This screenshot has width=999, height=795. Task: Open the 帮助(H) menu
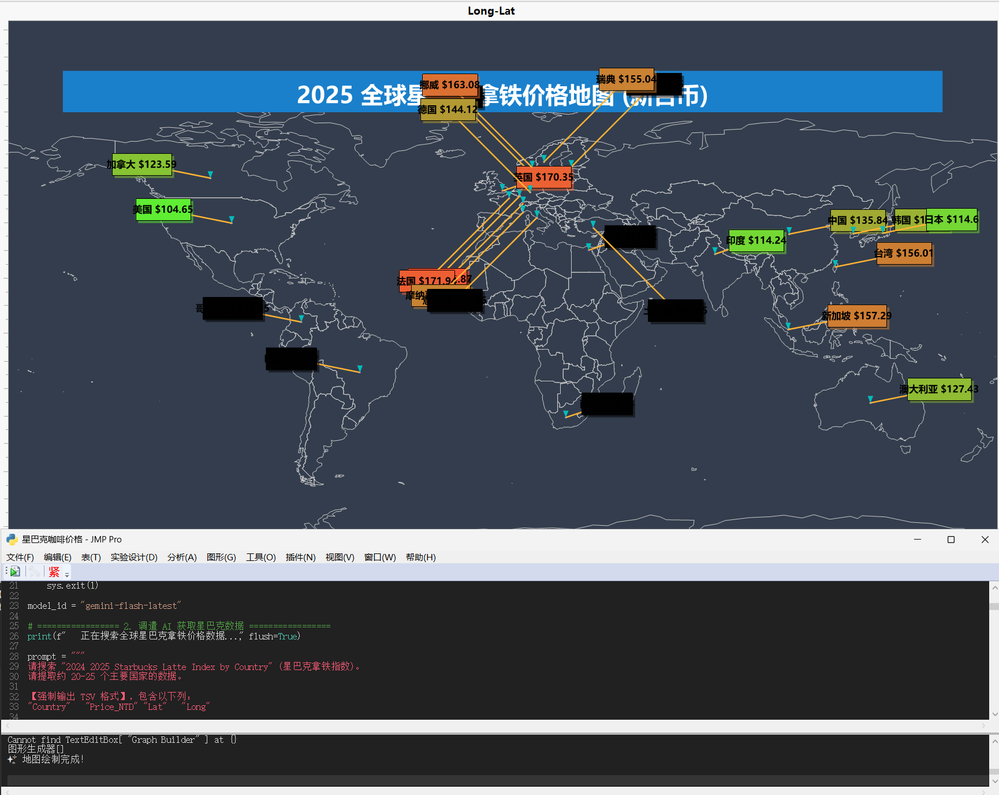(420, 557)
